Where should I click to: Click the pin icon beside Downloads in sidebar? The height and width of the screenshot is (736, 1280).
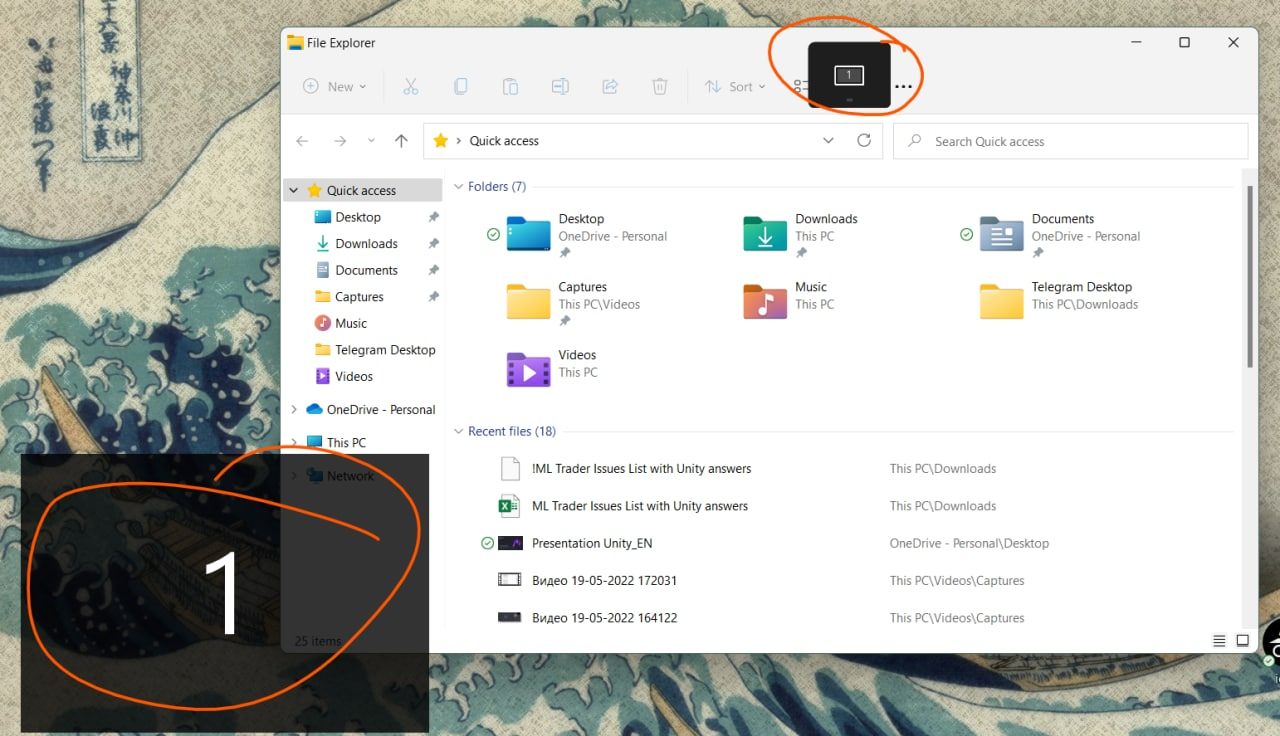433,244
